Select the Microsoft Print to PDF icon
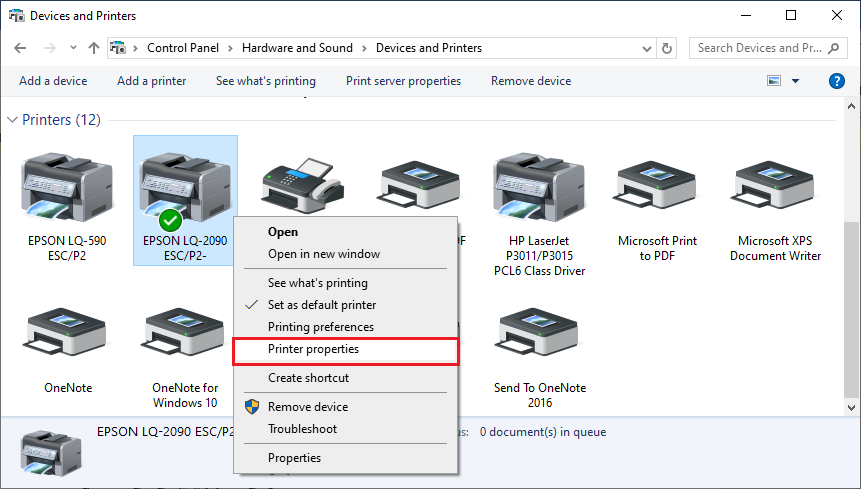Image resolution: width=861 pixels, height=489 pixels. (657, 186)
